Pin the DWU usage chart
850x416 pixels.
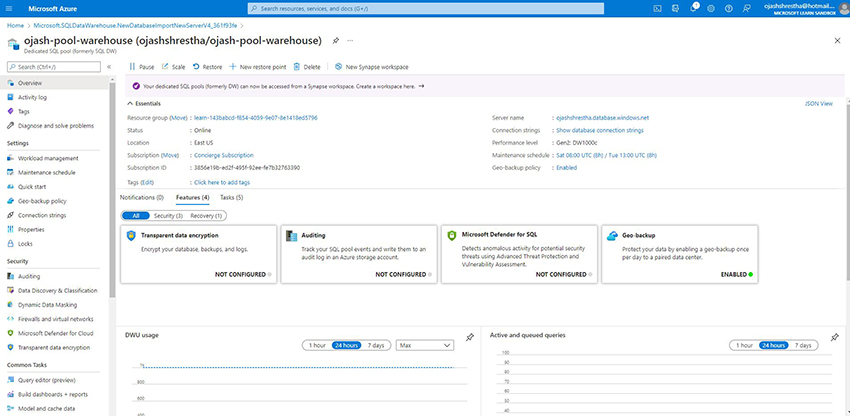[470, 337]
